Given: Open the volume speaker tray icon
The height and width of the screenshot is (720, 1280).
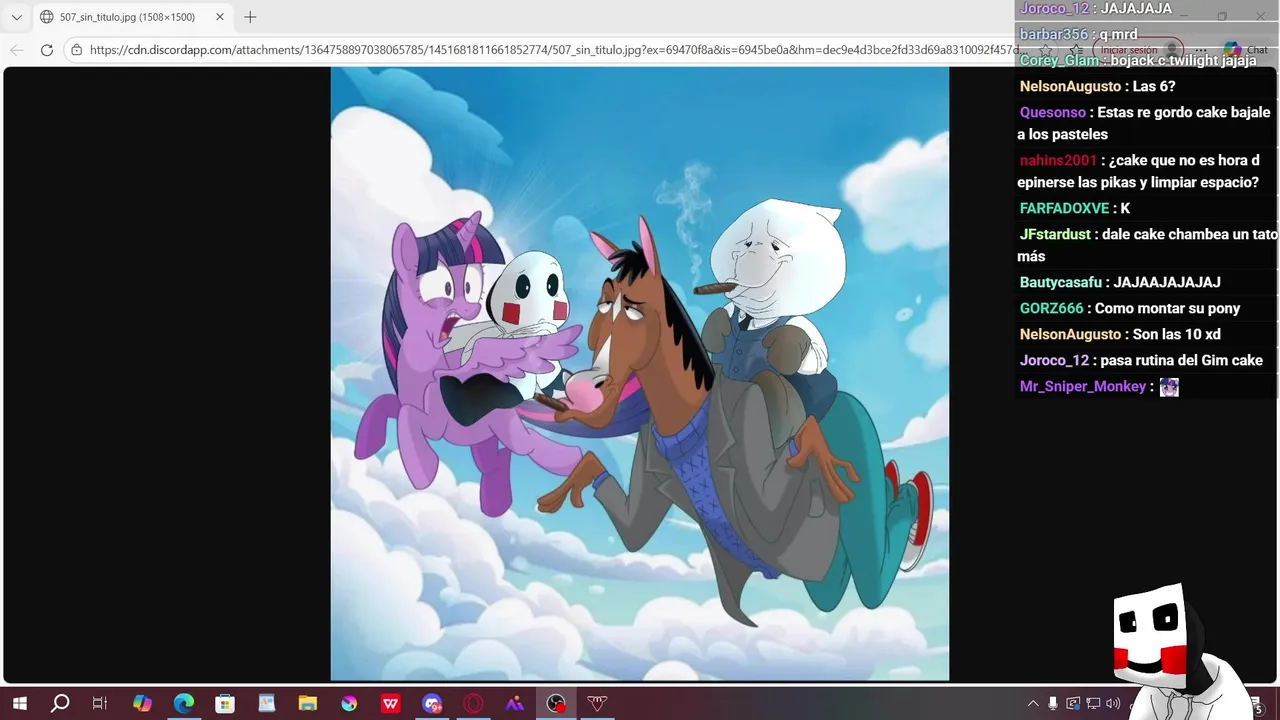Looking at the screenshot, I should pos(1113,704).
